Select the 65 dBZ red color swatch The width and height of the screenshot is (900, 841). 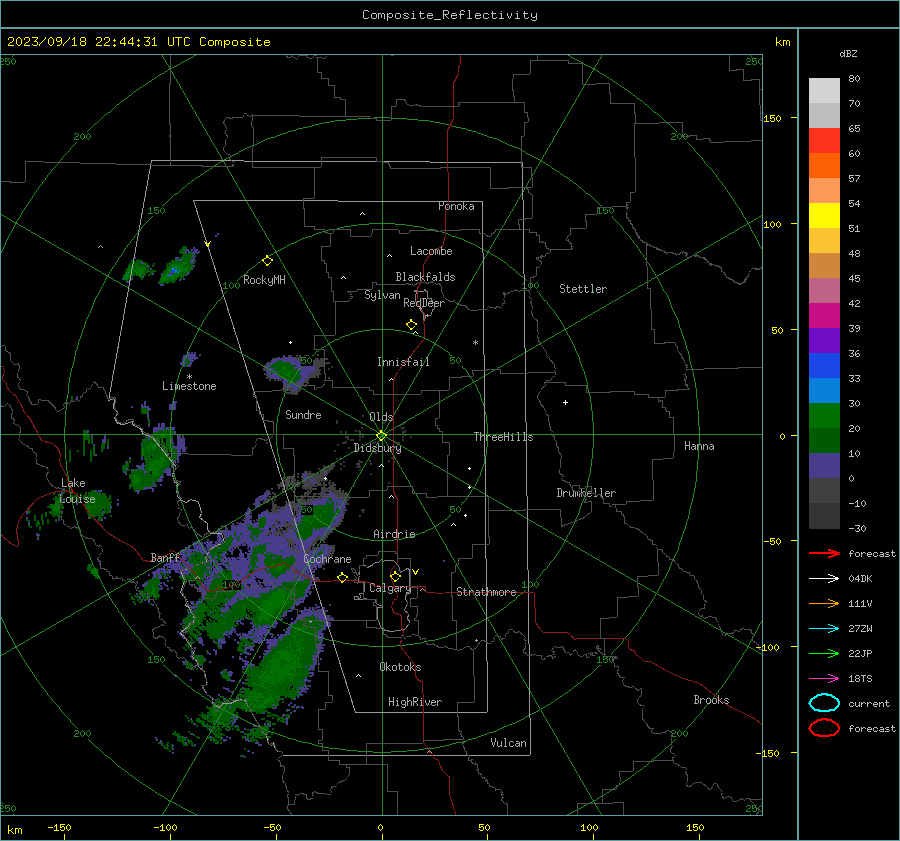coord(824,140)
